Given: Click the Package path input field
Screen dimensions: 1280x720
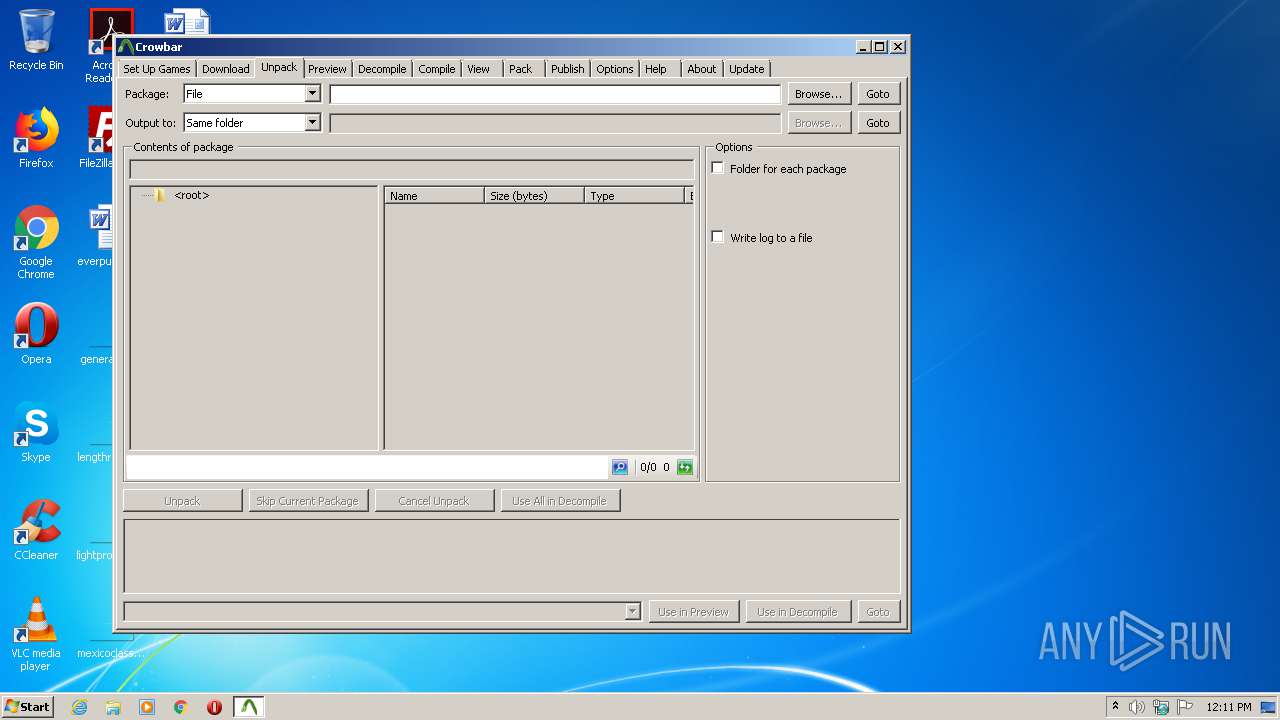Looking at the screenshot, I should (x=555, y=93).
